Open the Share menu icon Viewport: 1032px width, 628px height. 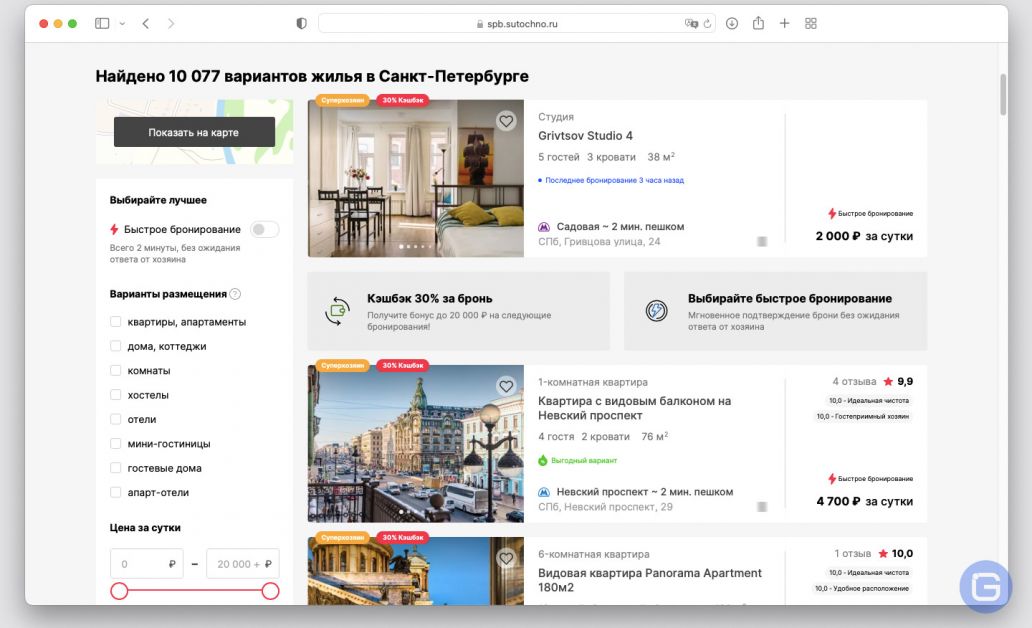[758, 23]
